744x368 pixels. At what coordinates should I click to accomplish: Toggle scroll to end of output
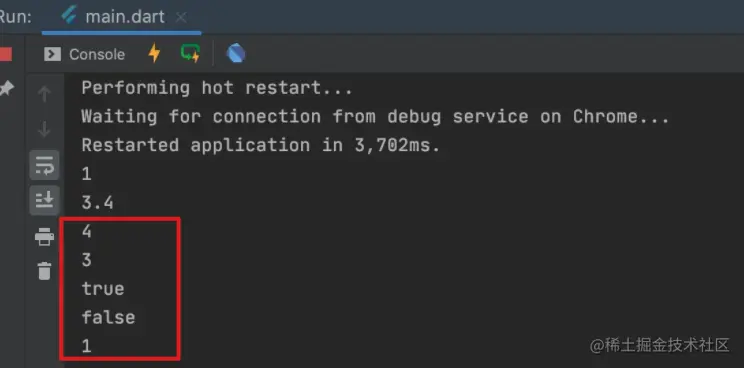click(x=45, y=200)
